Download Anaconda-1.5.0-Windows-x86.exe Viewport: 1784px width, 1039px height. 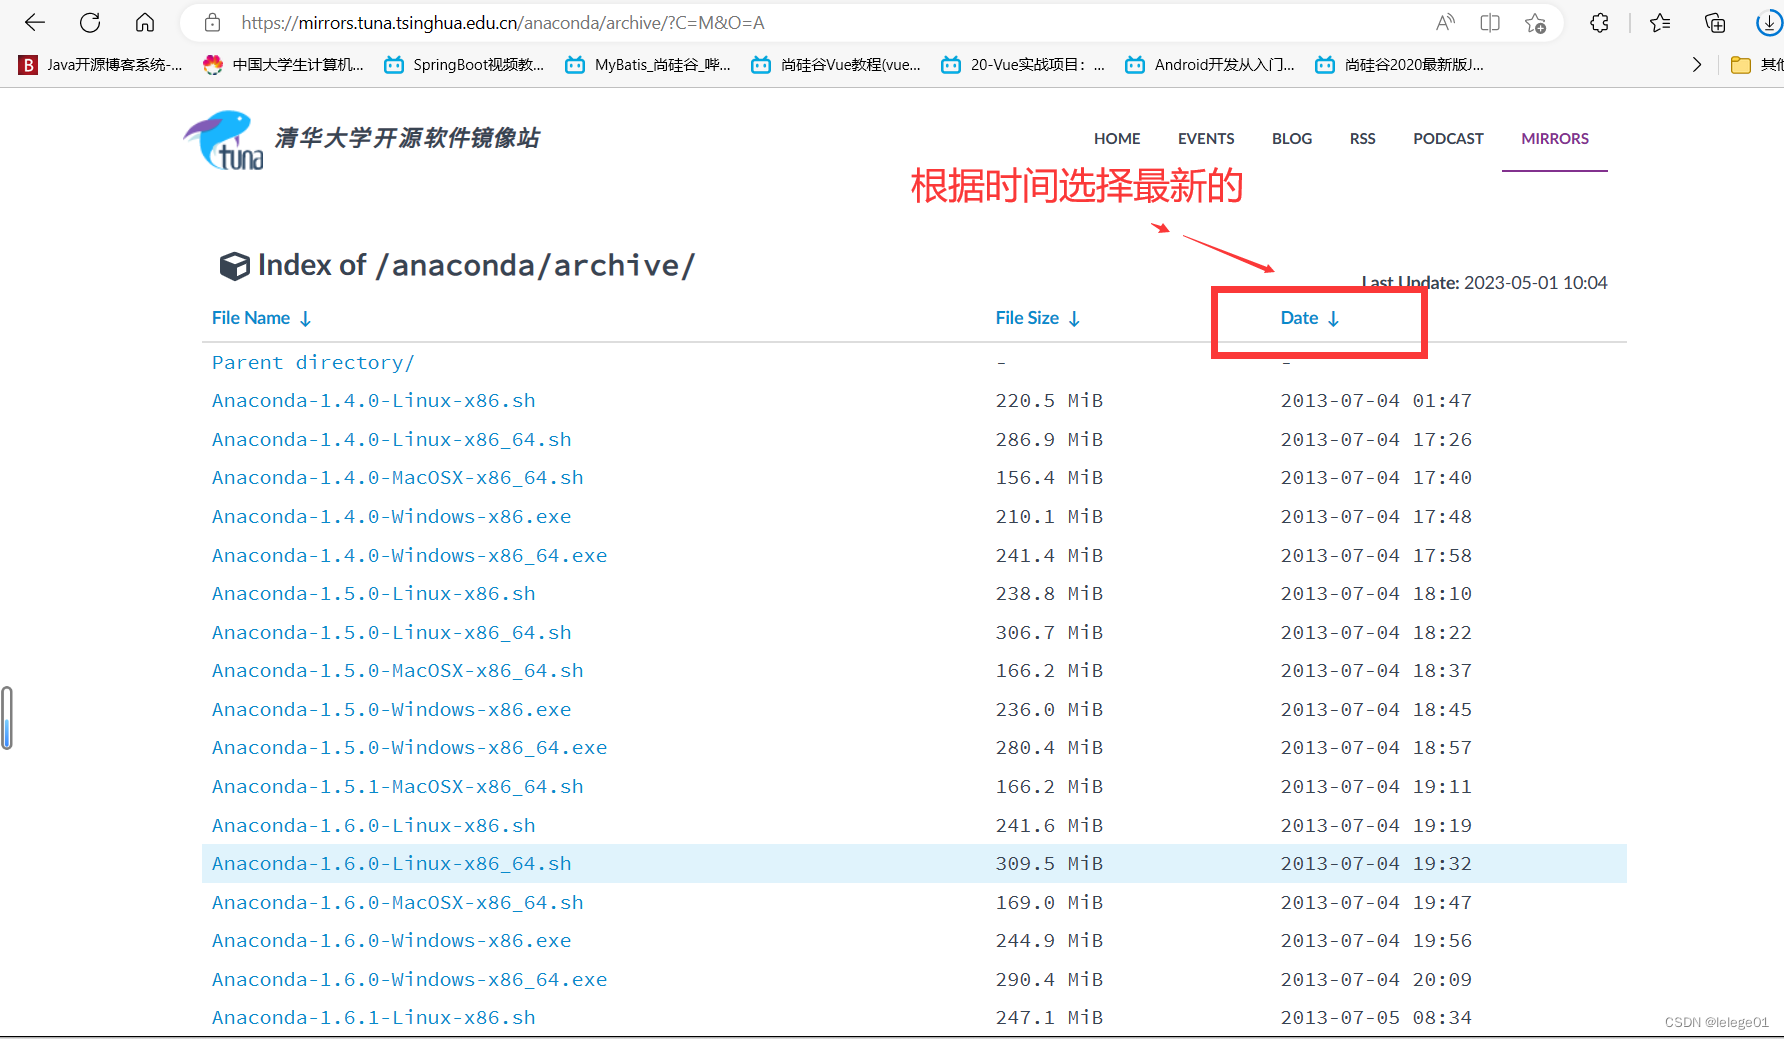click(x=392, y=710)
